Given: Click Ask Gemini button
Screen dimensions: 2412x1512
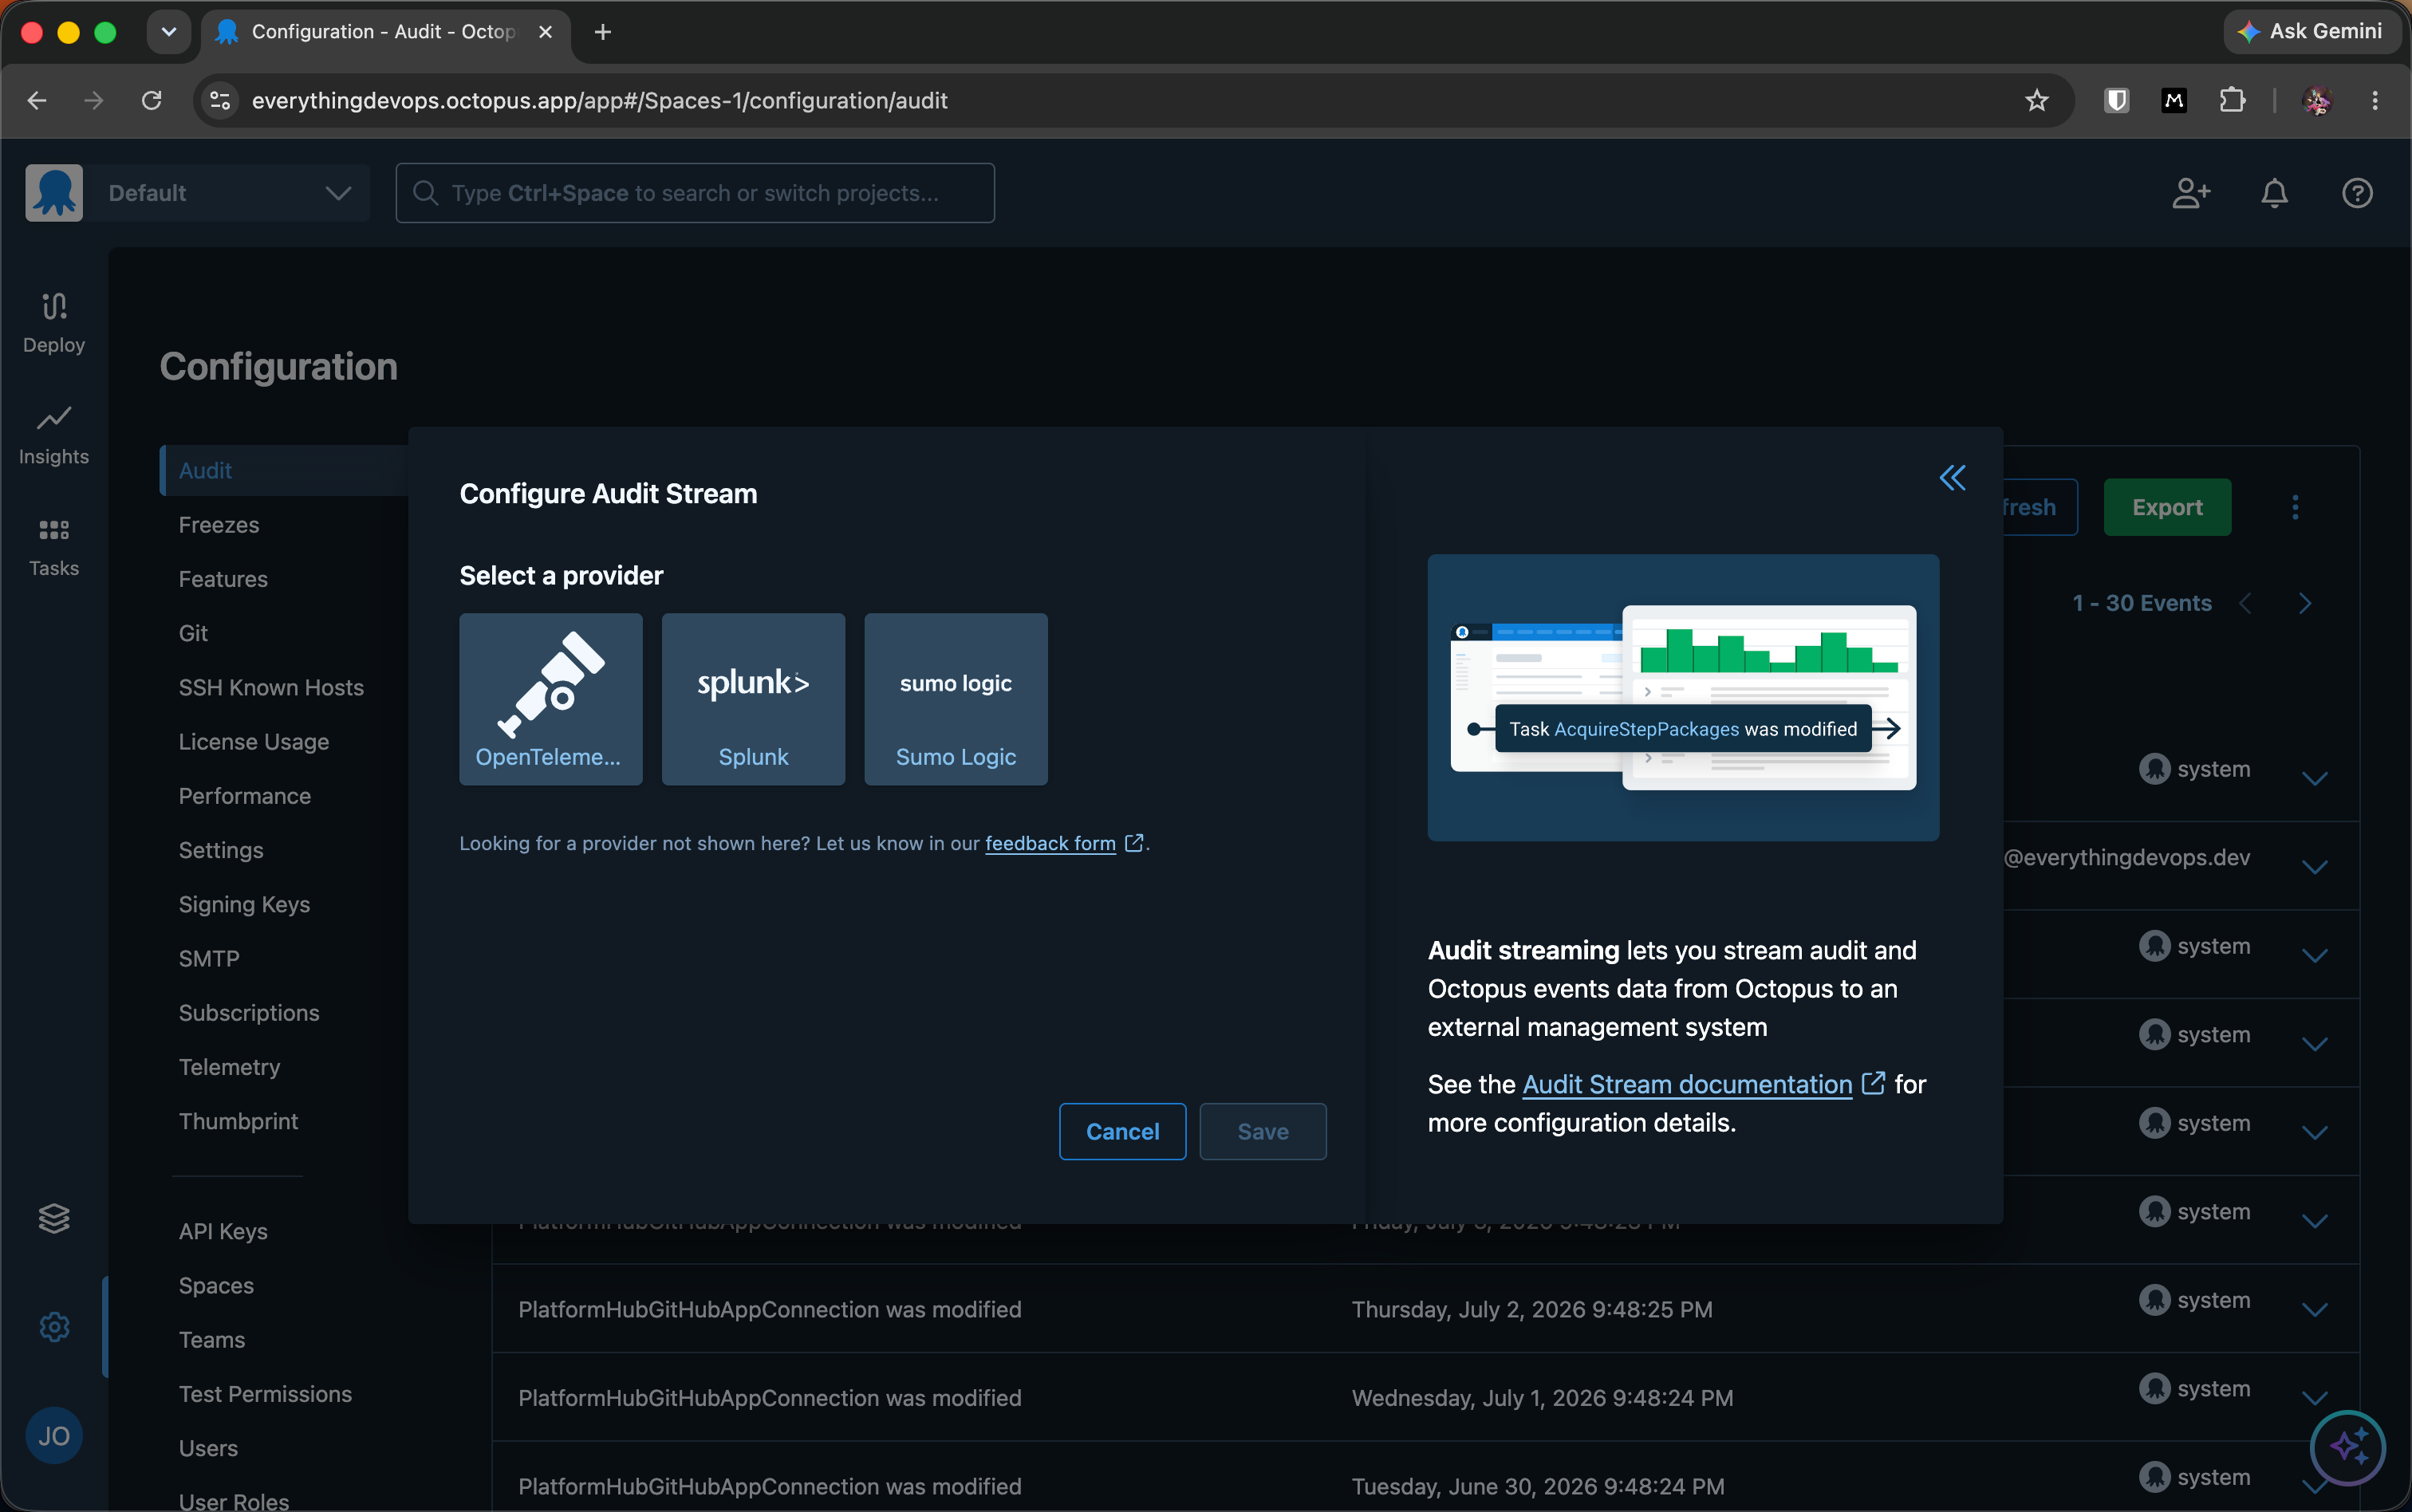Looking at the screenshot, I should [x=2311, y=32].
